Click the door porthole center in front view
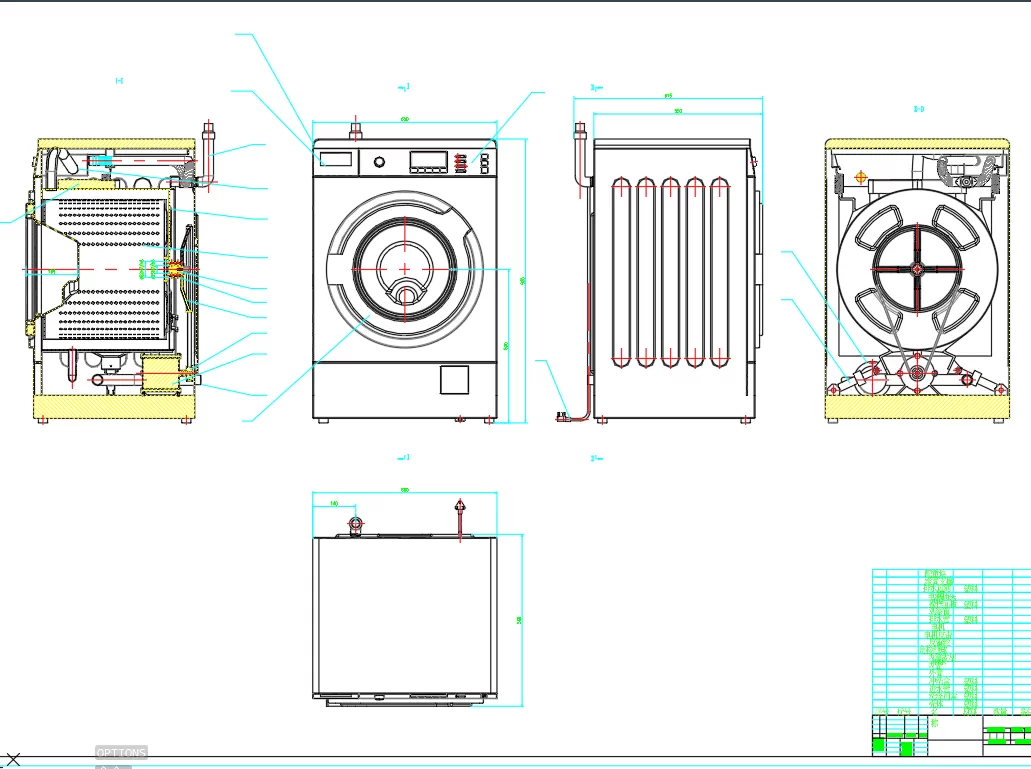The width and height of the screenshot is (1031, 769). tap(404, 269)
